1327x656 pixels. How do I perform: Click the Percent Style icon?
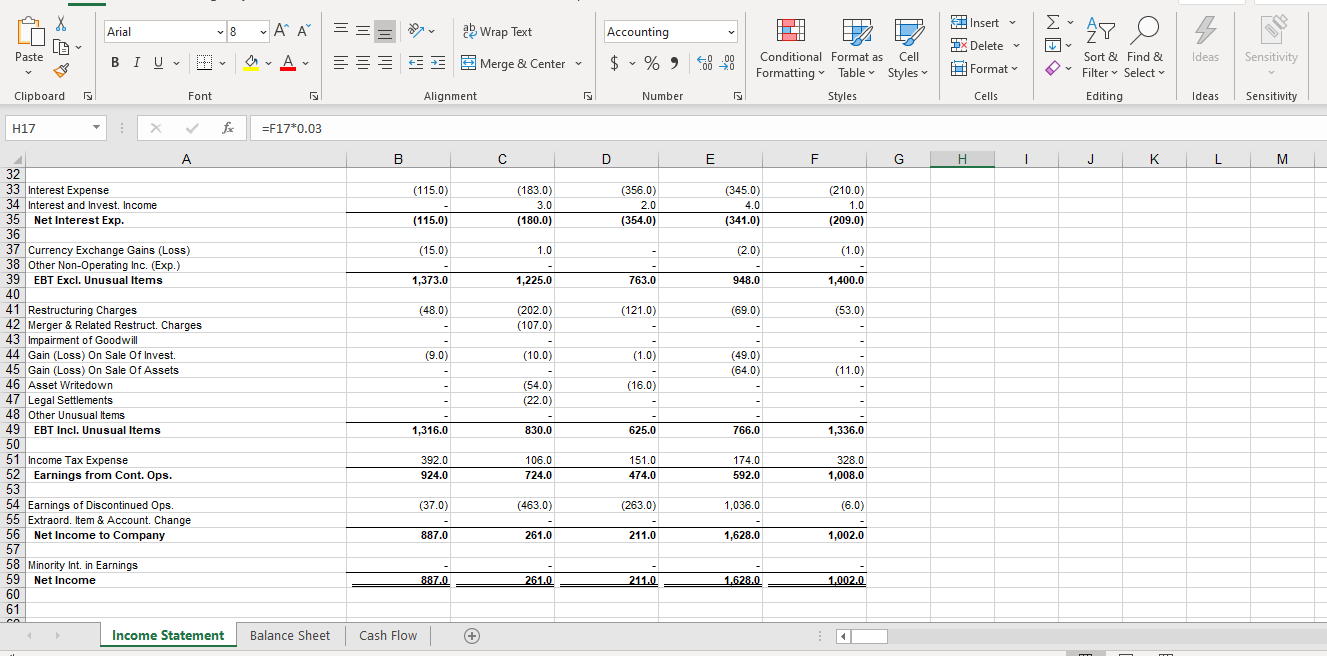[650, 62]
